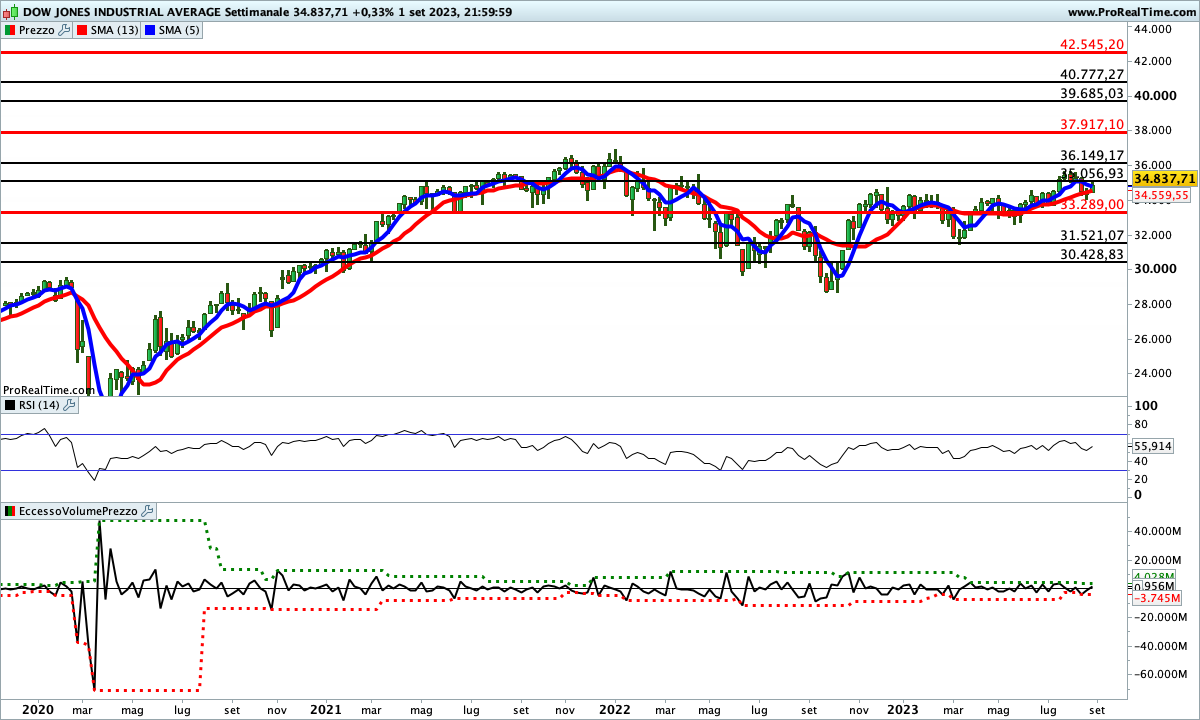Select the RSI (14) panel label
This screenshot has width=1200, height=720.
pyautogui.click(x=40, y=405)
